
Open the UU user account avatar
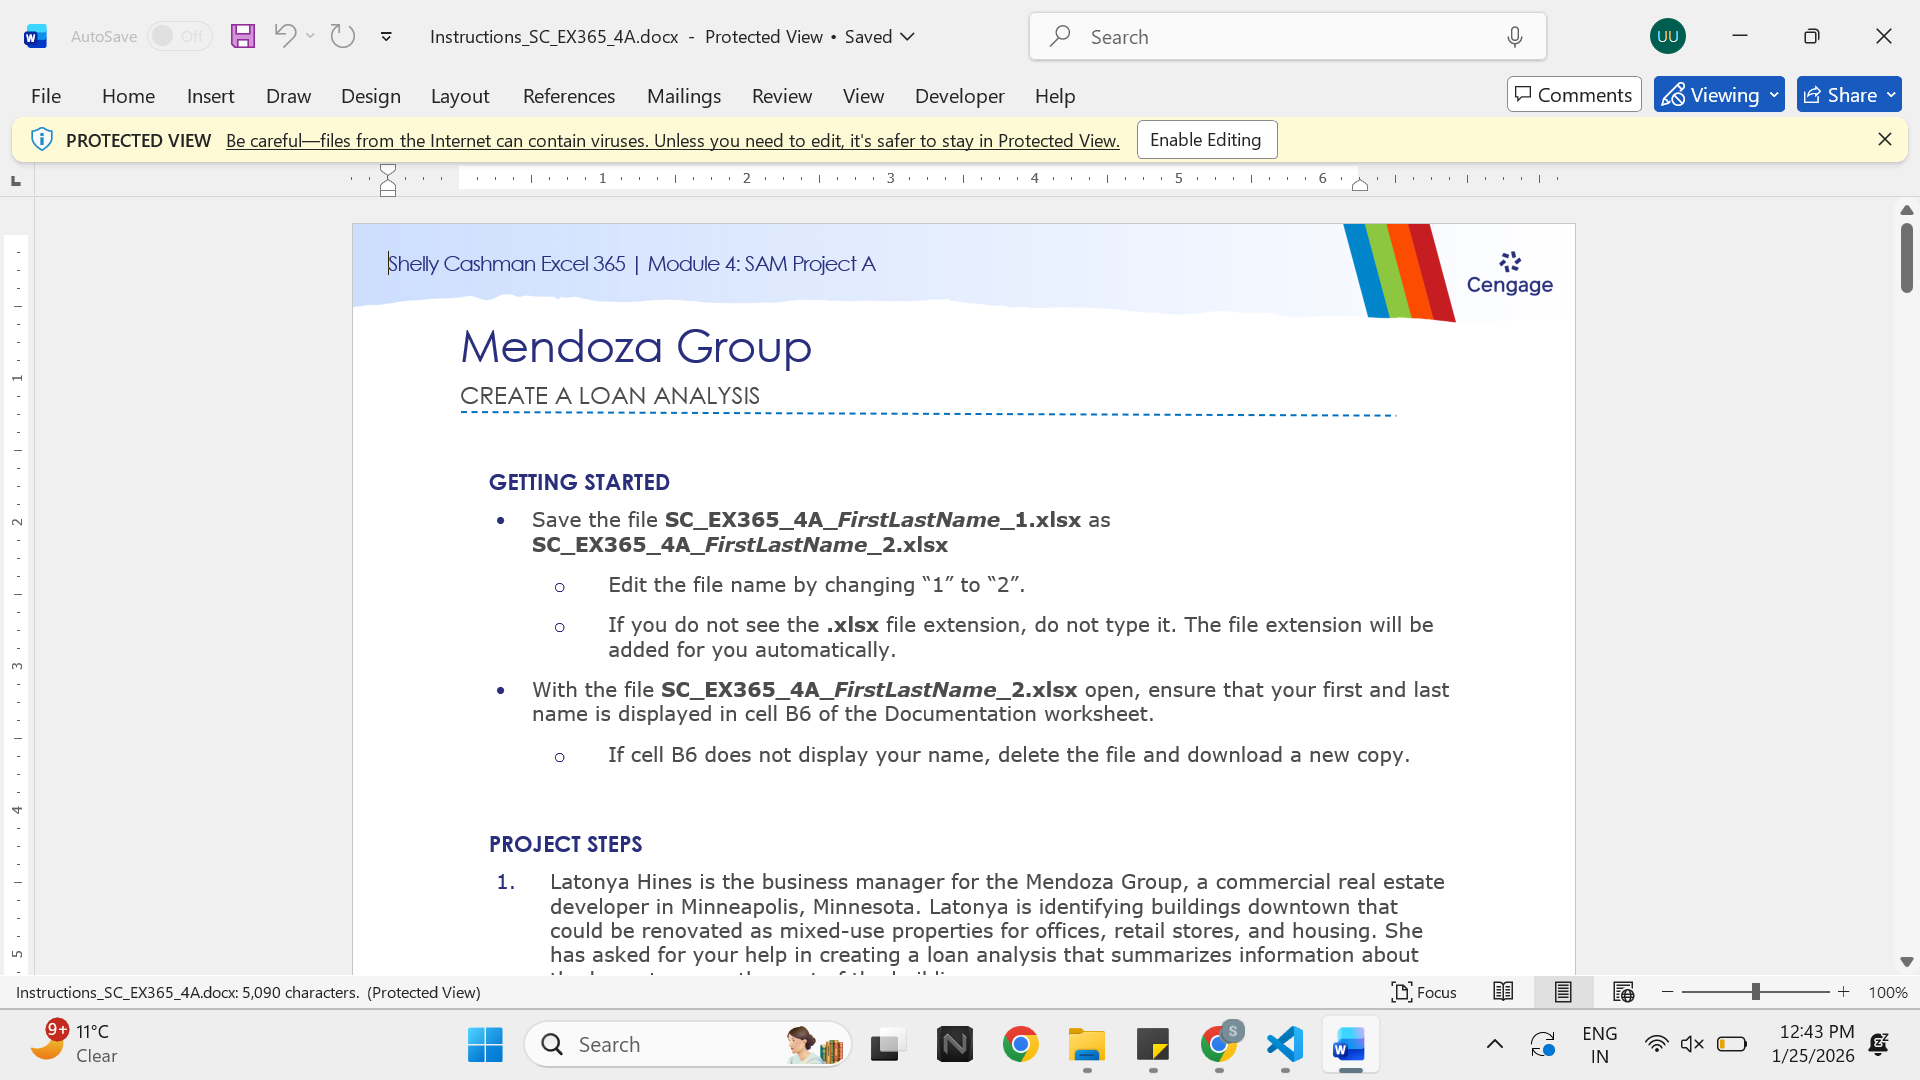(1667, 37)
